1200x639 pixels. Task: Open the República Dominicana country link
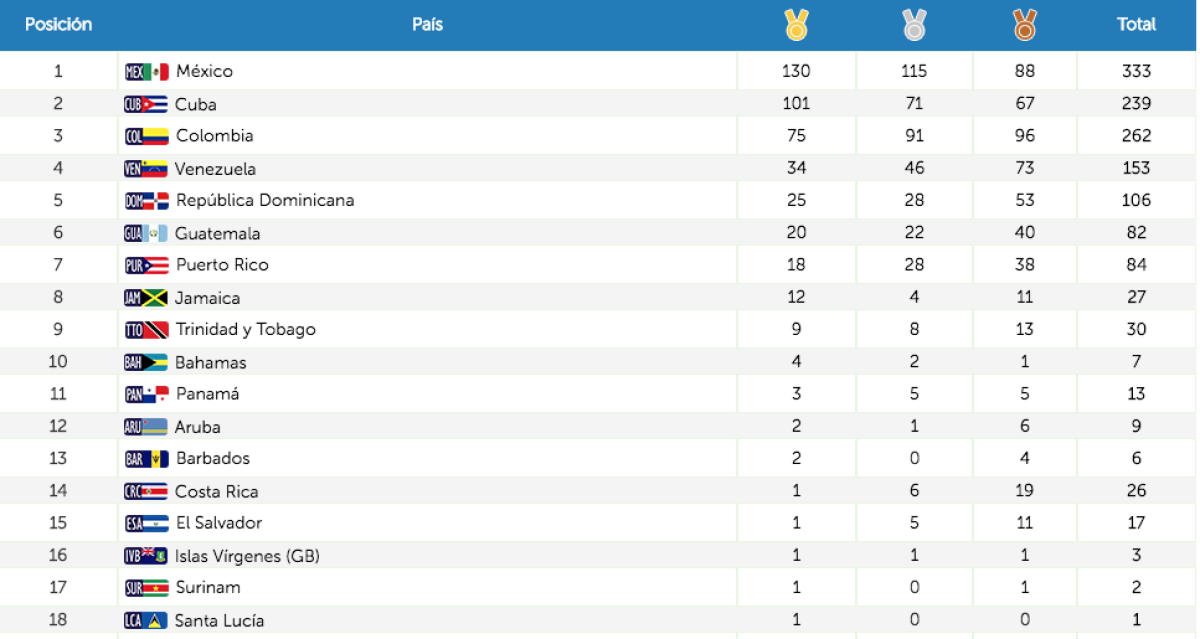tap(265, 200)
